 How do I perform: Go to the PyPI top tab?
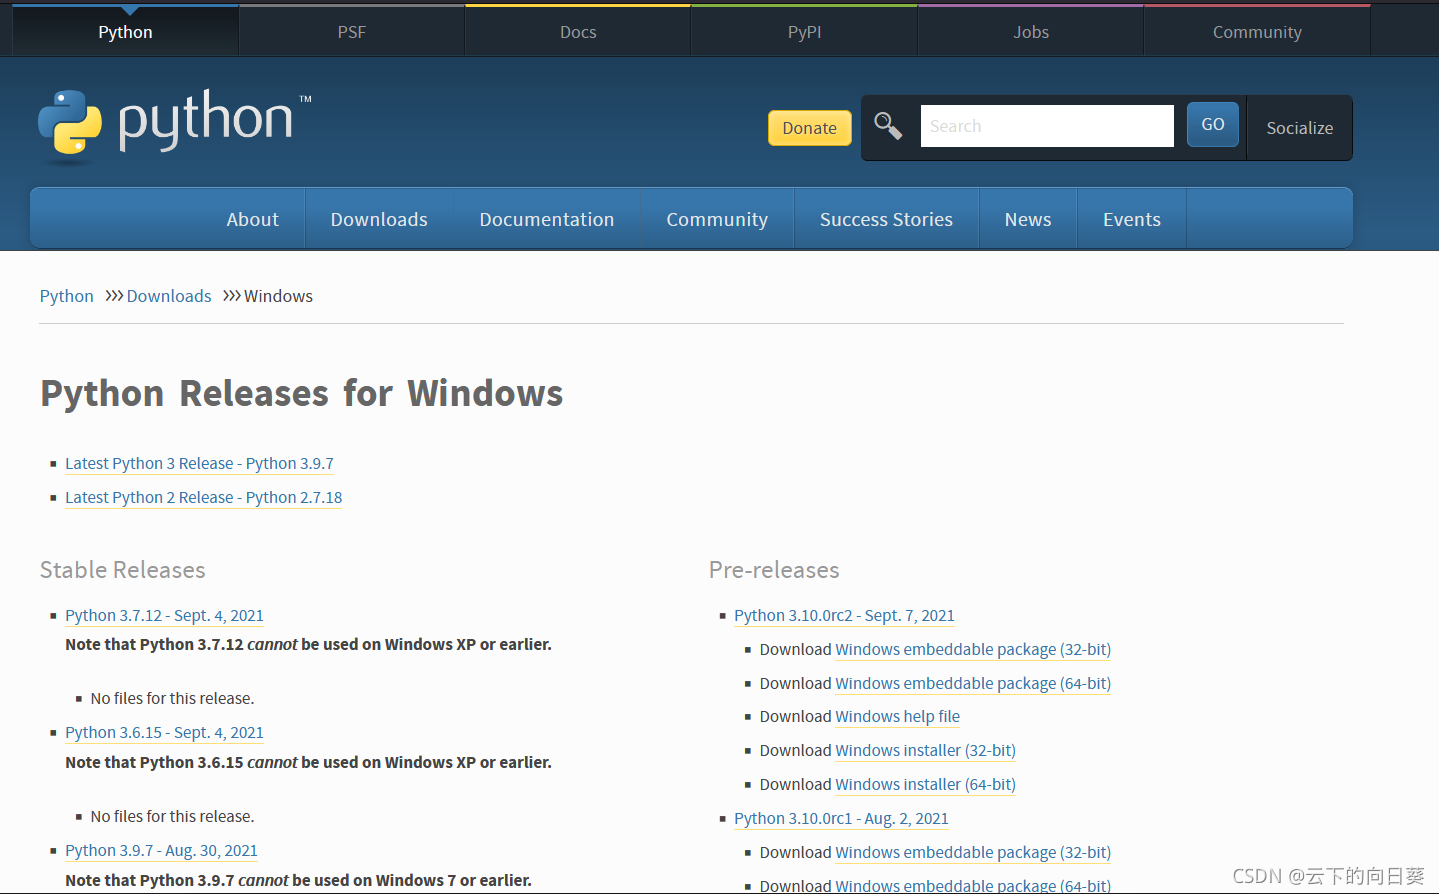click(804, 32)
